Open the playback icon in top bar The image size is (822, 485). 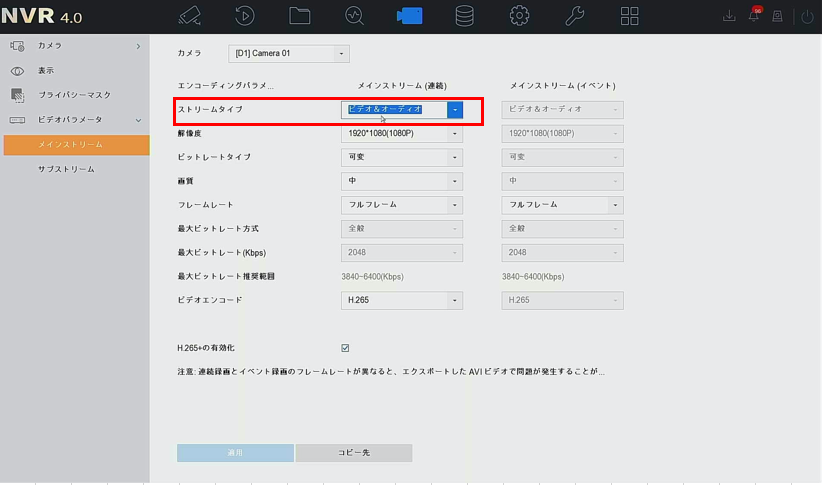point(244,16)
